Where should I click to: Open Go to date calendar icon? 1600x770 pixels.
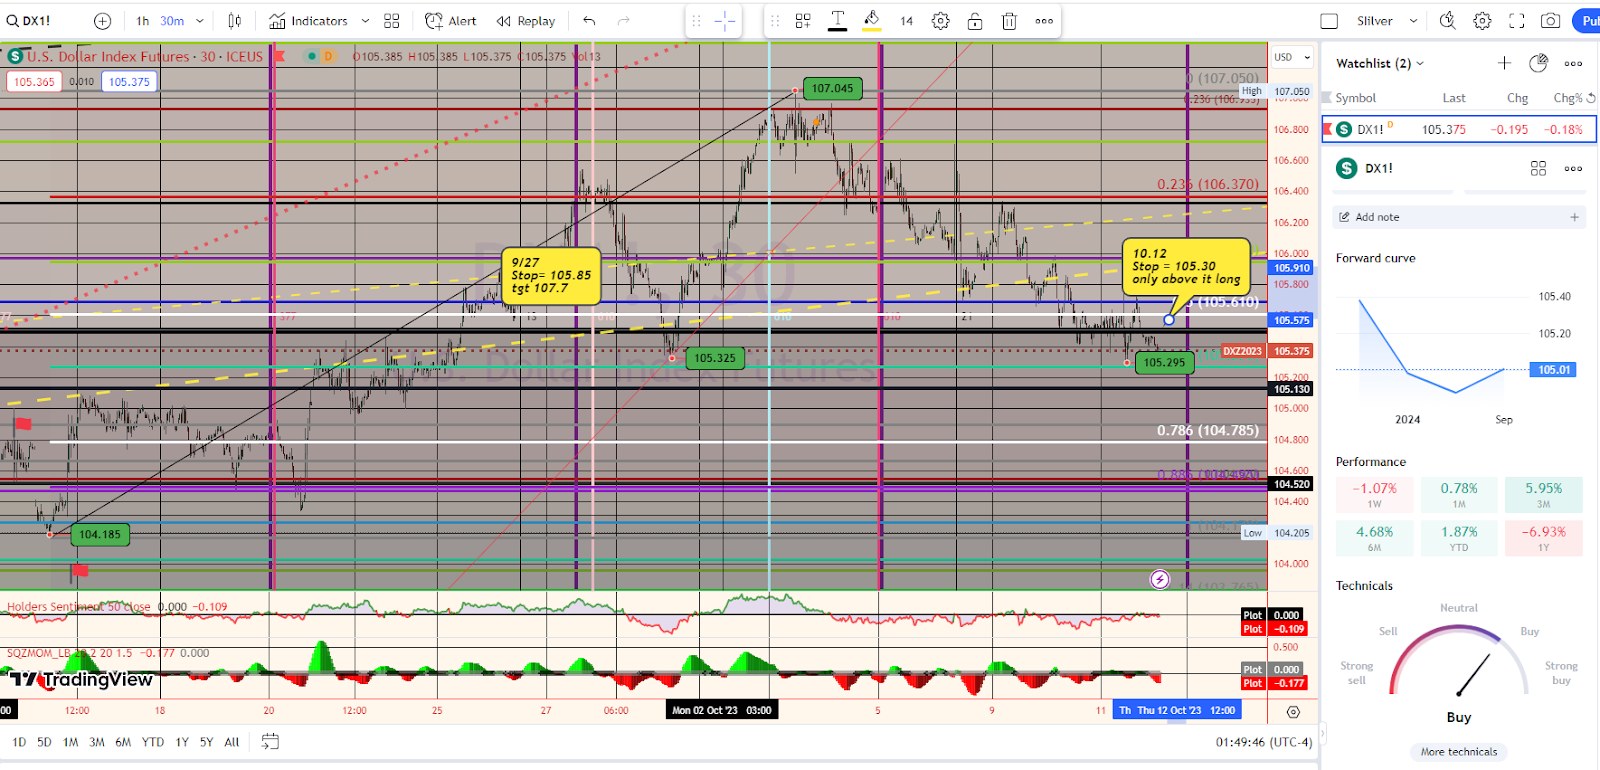tap(270, 742)
